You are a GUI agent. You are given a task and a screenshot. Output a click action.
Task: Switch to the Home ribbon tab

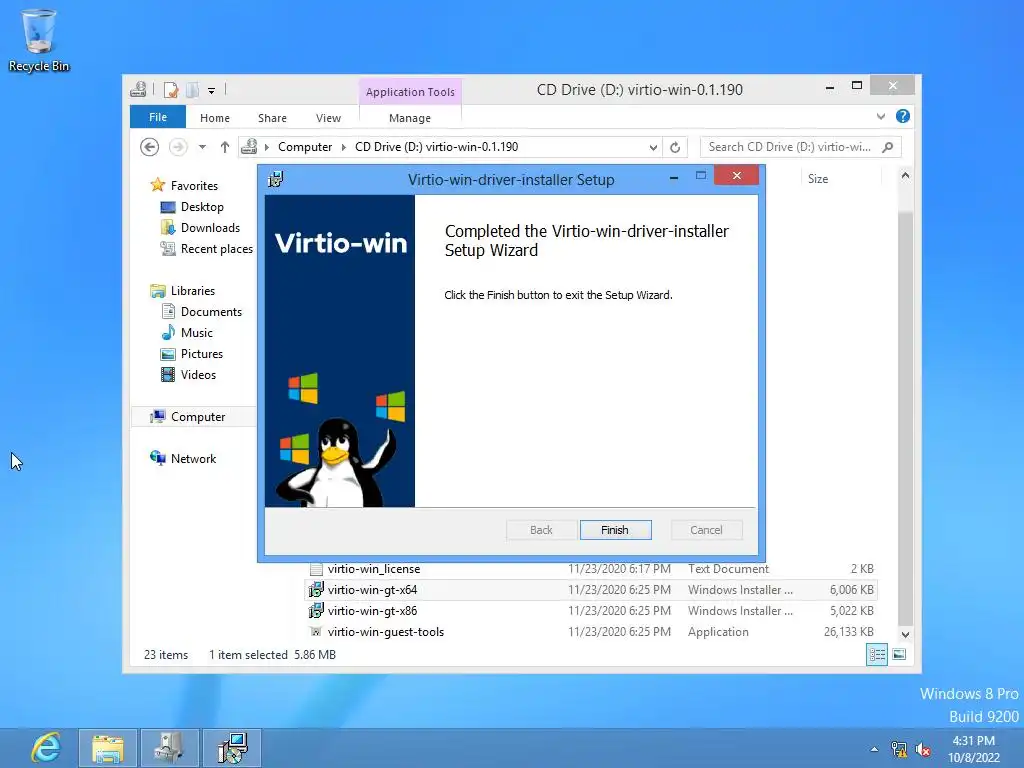pyautogui.click(x=214, y=118)
